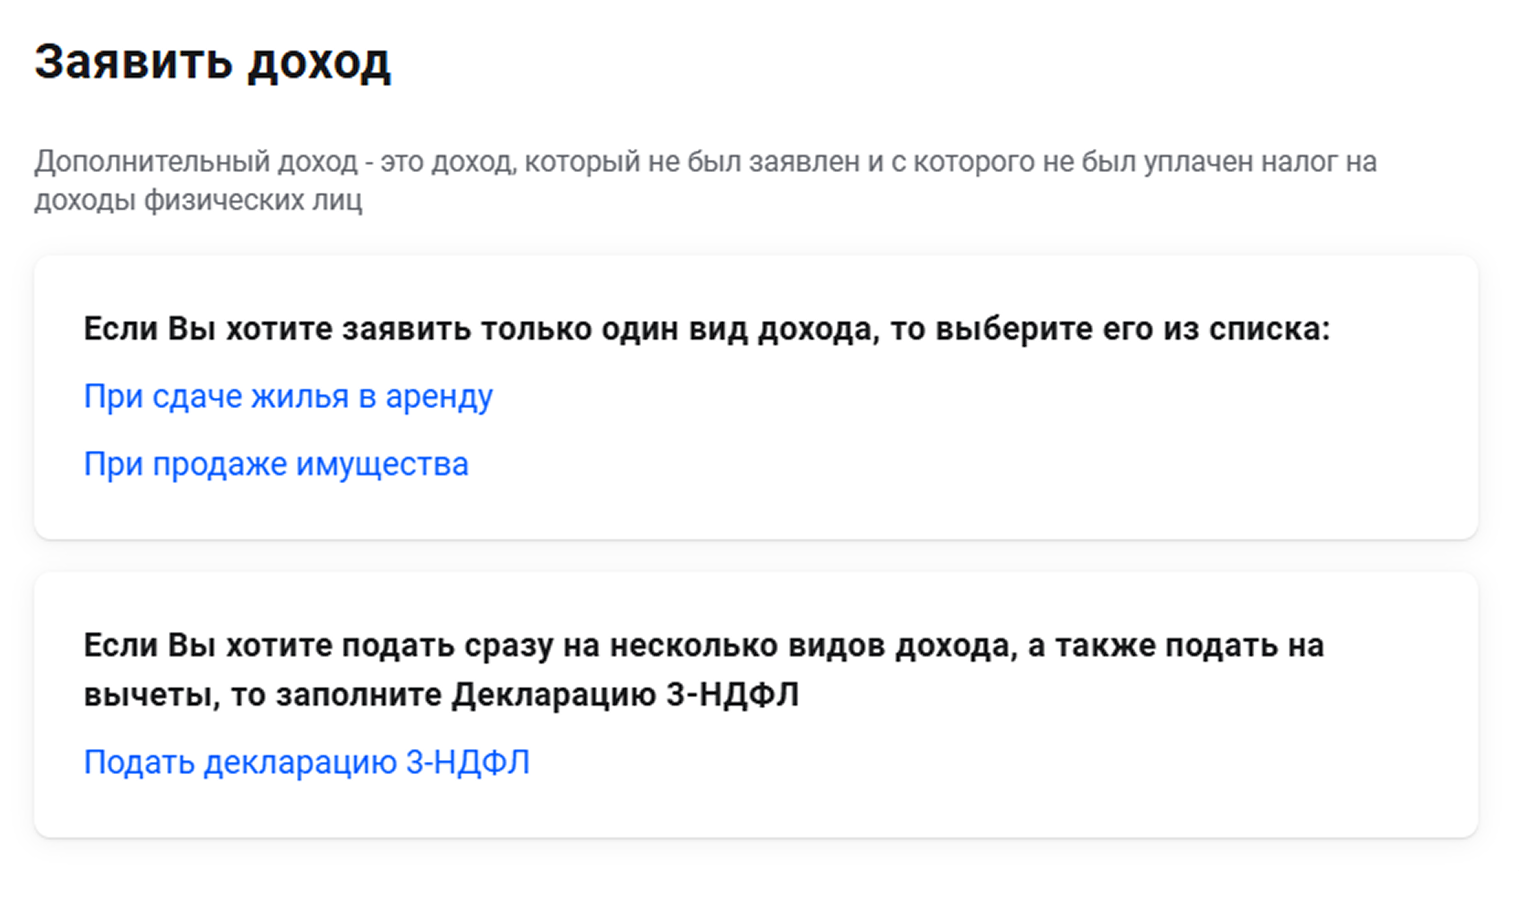Screen dimensions: 1520x898
Task: Click the word "Заявить" in the page title
Action: click(x=133, y=62)
